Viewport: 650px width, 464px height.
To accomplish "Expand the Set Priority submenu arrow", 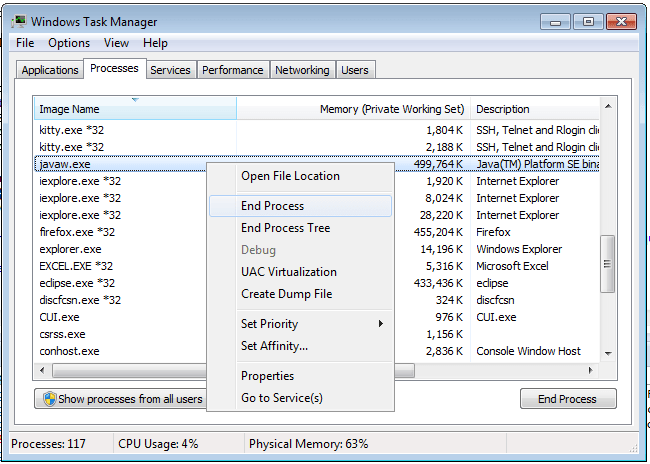I will coord(380,324).
